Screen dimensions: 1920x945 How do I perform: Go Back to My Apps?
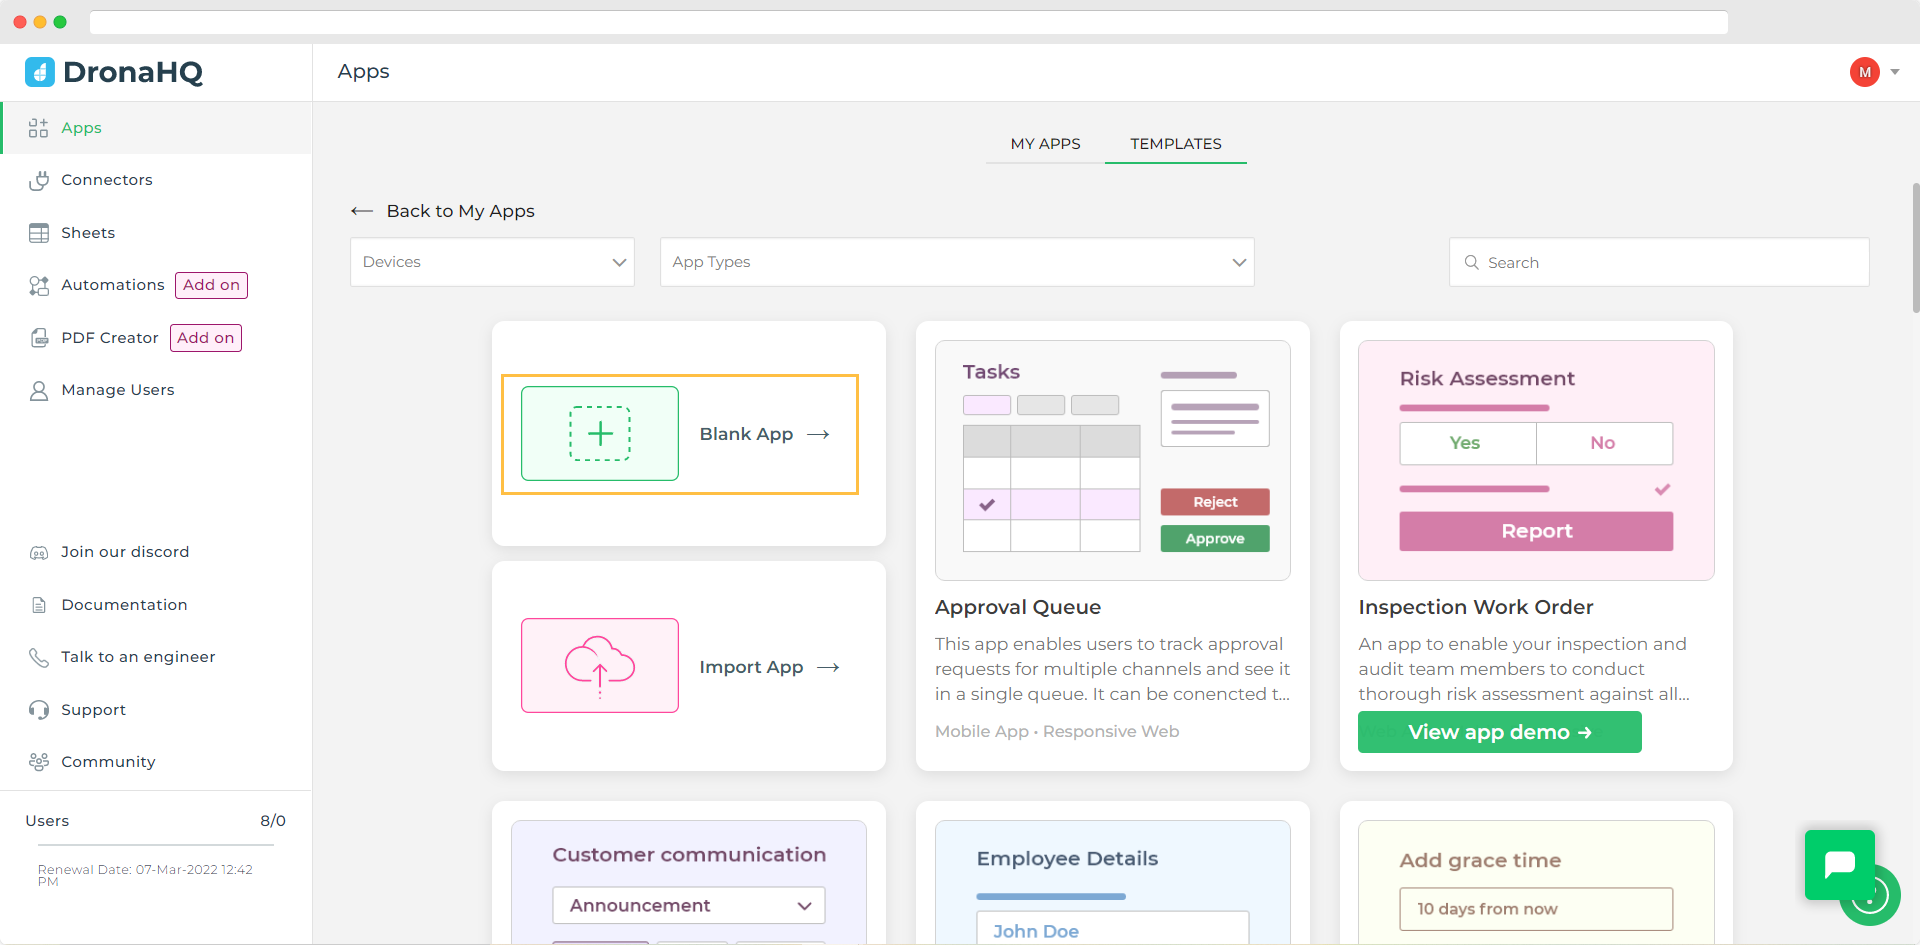[443, 211]
